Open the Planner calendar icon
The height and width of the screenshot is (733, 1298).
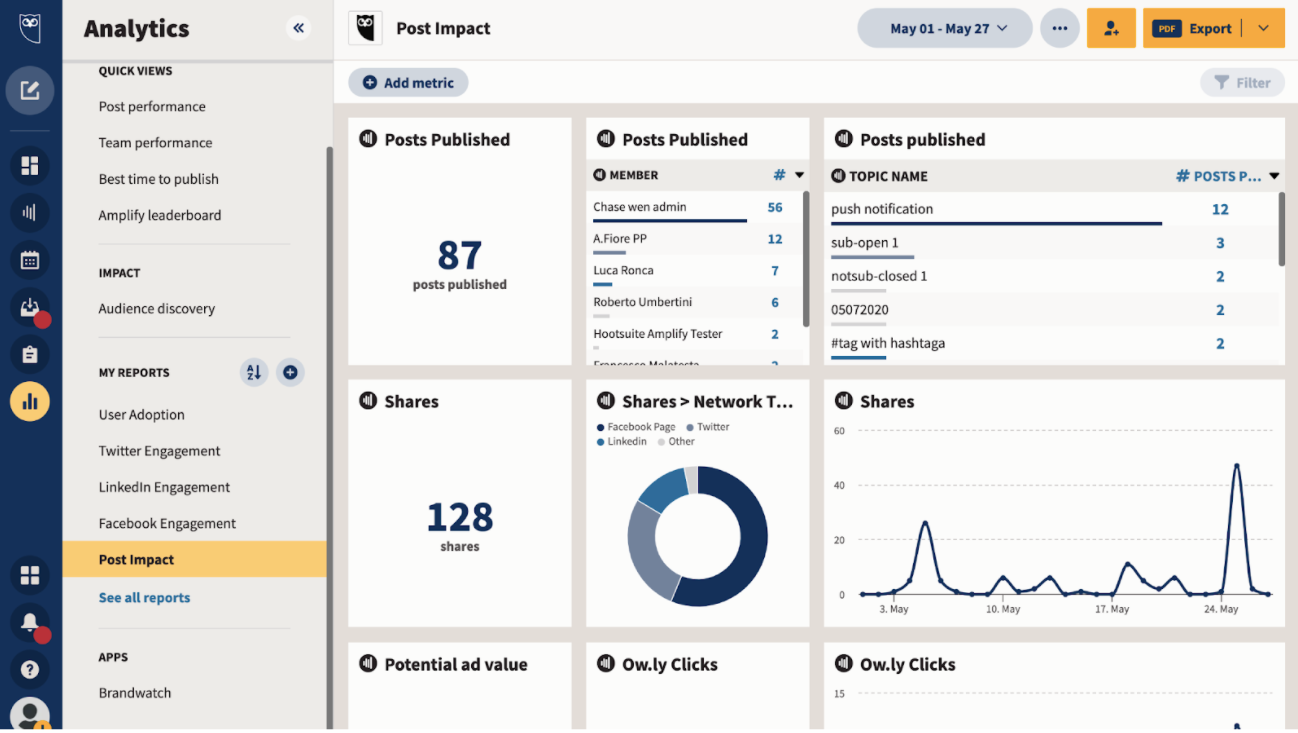click(30, 261)
